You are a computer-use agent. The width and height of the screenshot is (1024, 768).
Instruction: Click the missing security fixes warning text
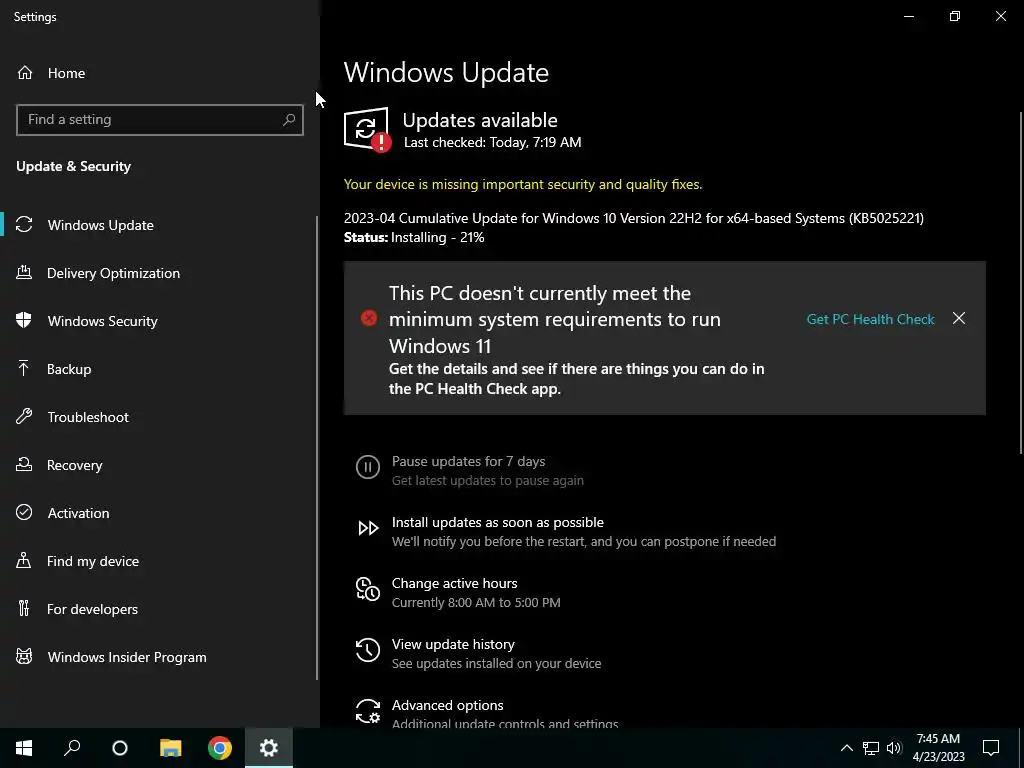[522, 184]
